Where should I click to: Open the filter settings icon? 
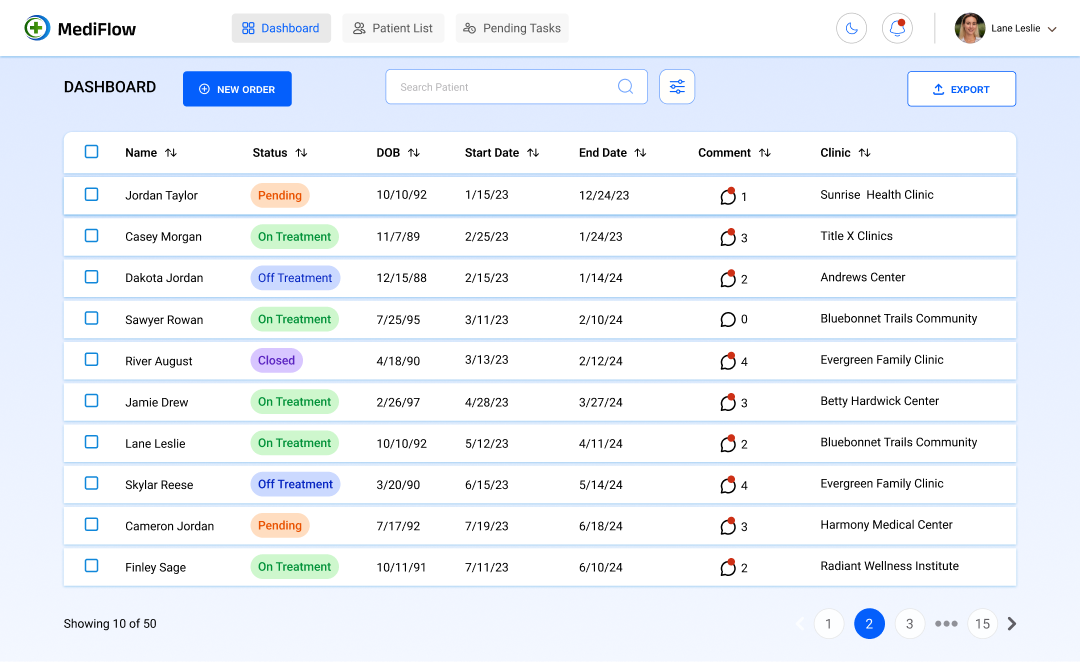point(677,87)
